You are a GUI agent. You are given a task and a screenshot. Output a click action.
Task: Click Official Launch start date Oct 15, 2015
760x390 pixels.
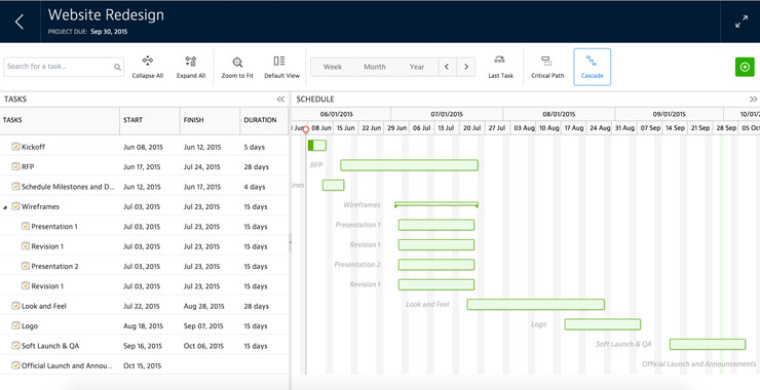tap(142, 366)
